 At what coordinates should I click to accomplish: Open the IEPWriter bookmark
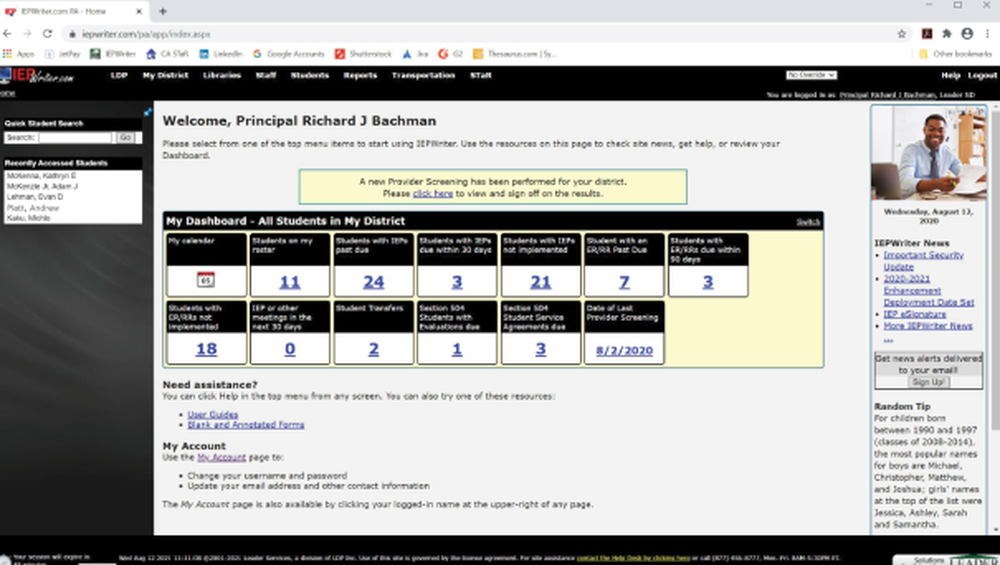pyautogui.click(x=113, y=54)
